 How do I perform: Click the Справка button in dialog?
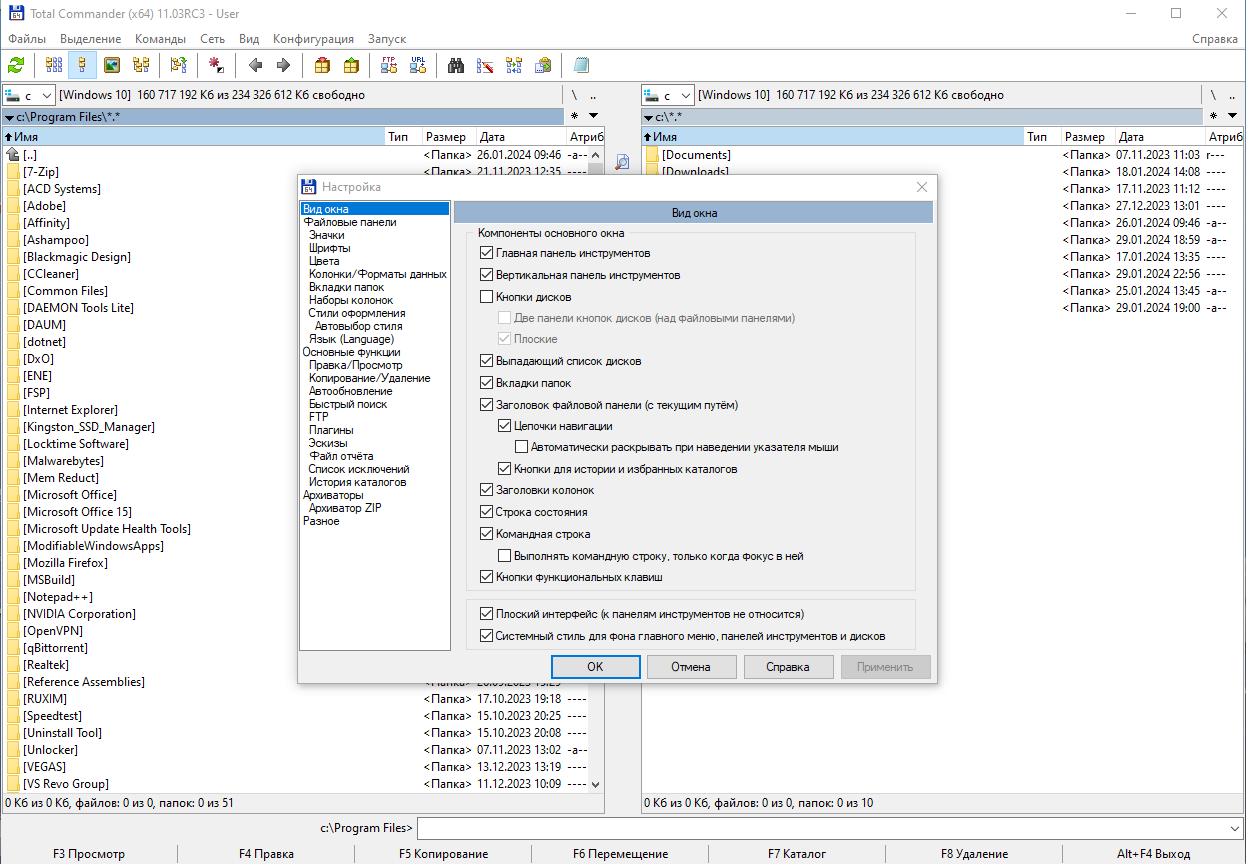point(787,667)
